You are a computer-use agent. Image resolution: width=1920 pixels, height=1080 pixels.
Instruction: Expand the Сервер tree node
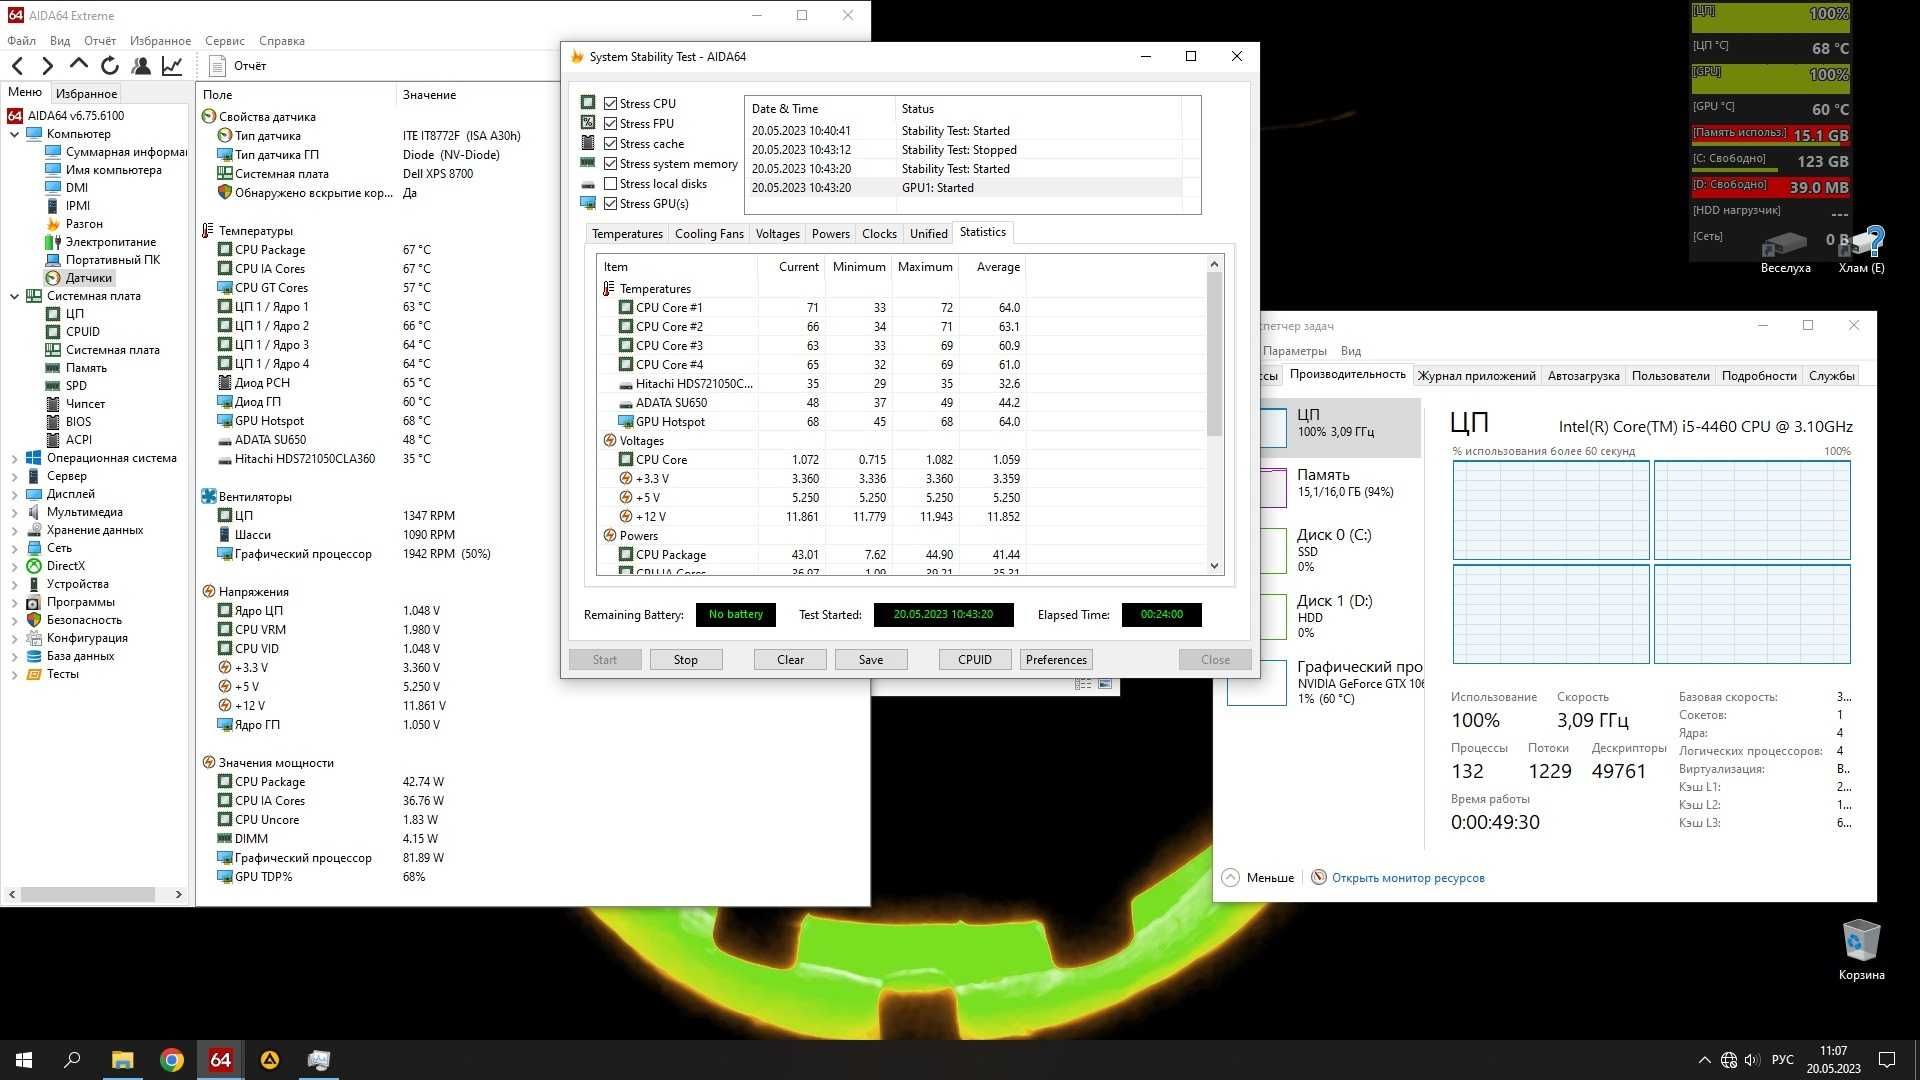[15, 476]
